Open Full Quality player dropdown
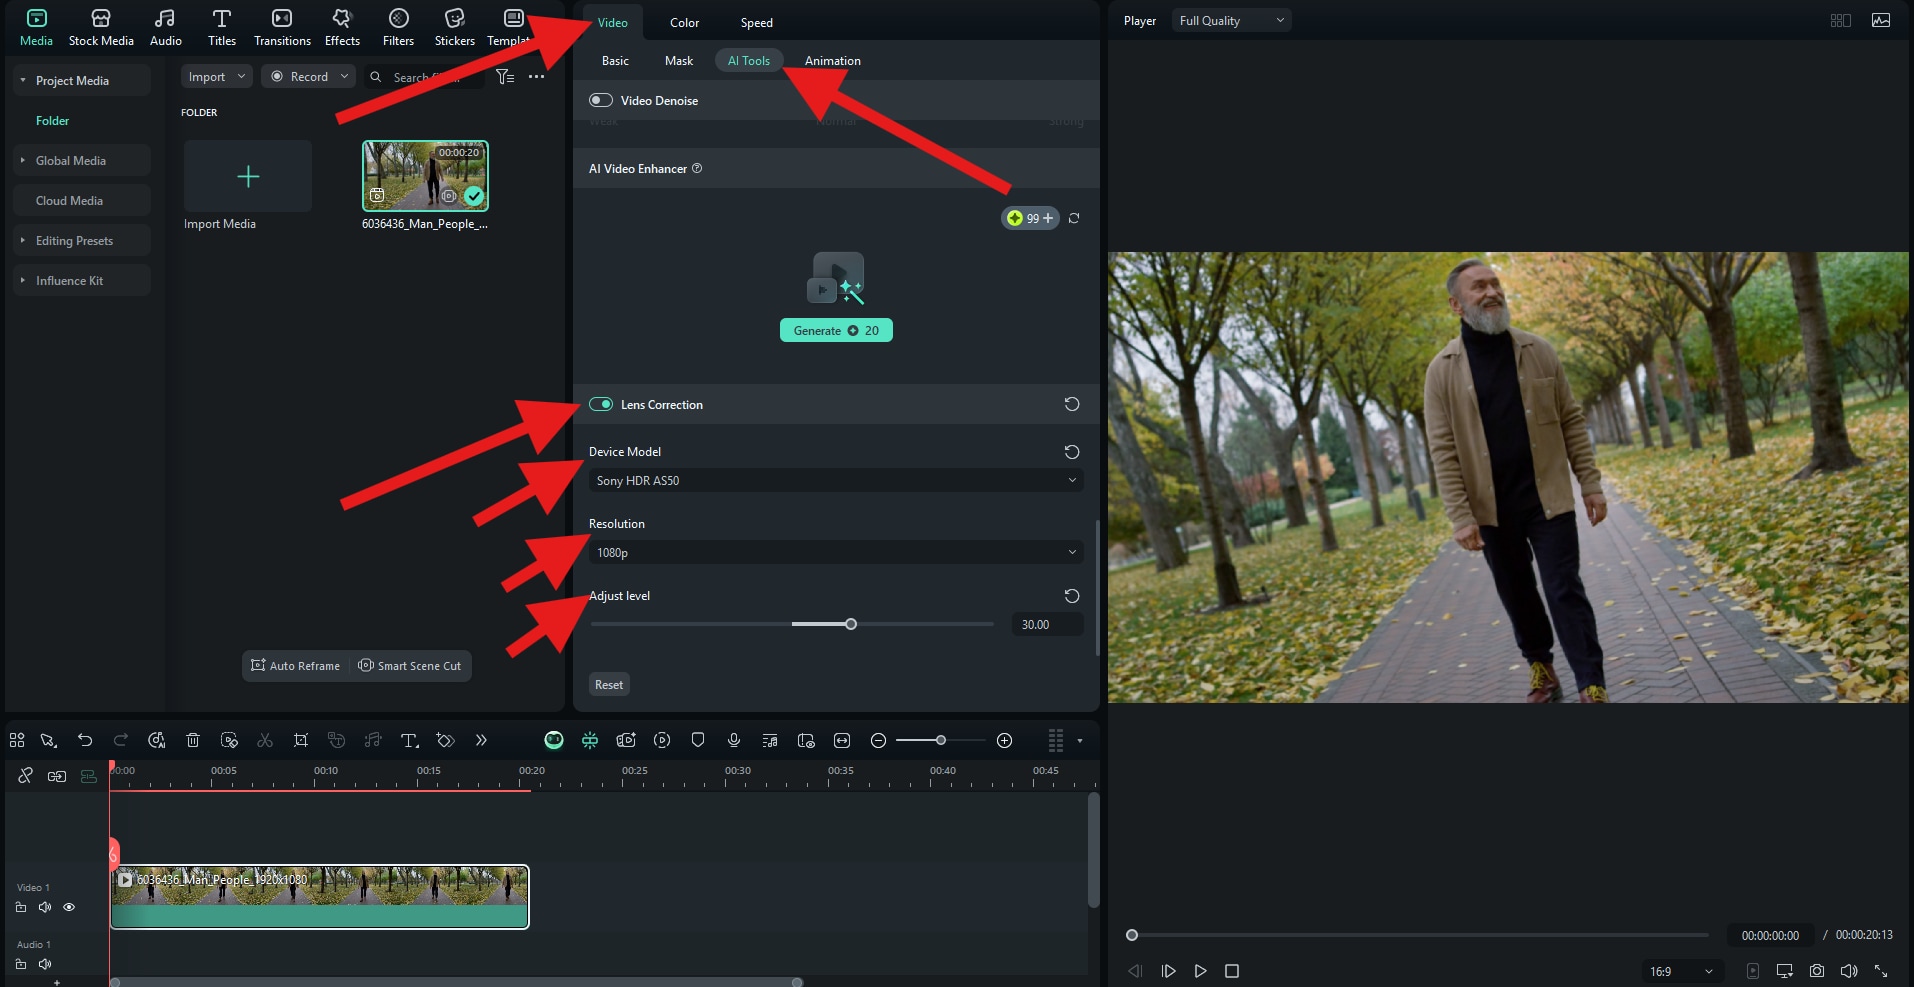This screenshot has width=1914, height=987. click(x=1231, y=20)
